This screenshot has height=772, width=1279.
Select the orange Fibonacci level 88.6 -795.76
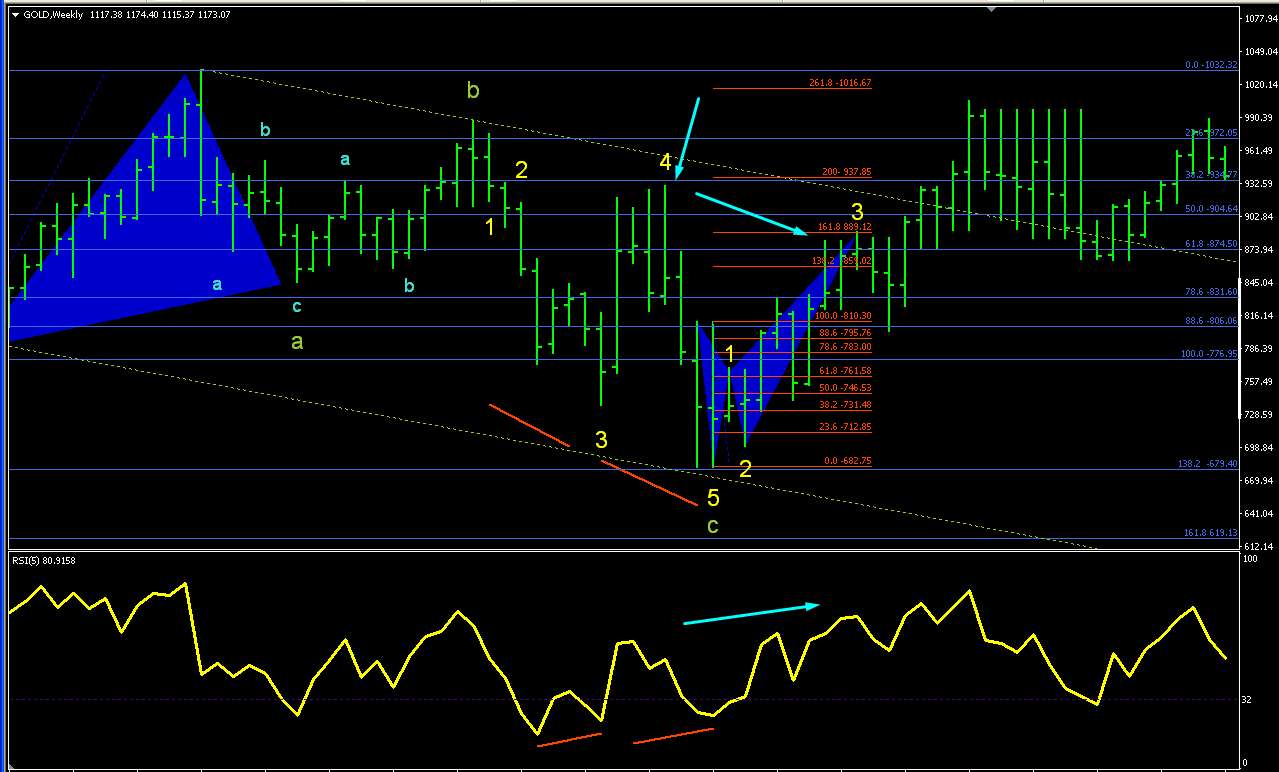click(x=845, y=333)
